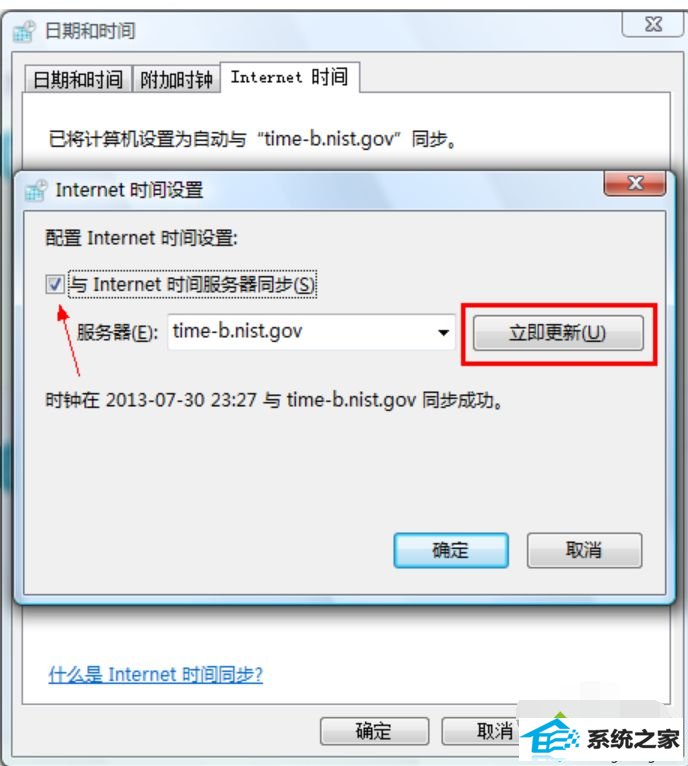Select the Internet 时间 tab

(290, 77)
